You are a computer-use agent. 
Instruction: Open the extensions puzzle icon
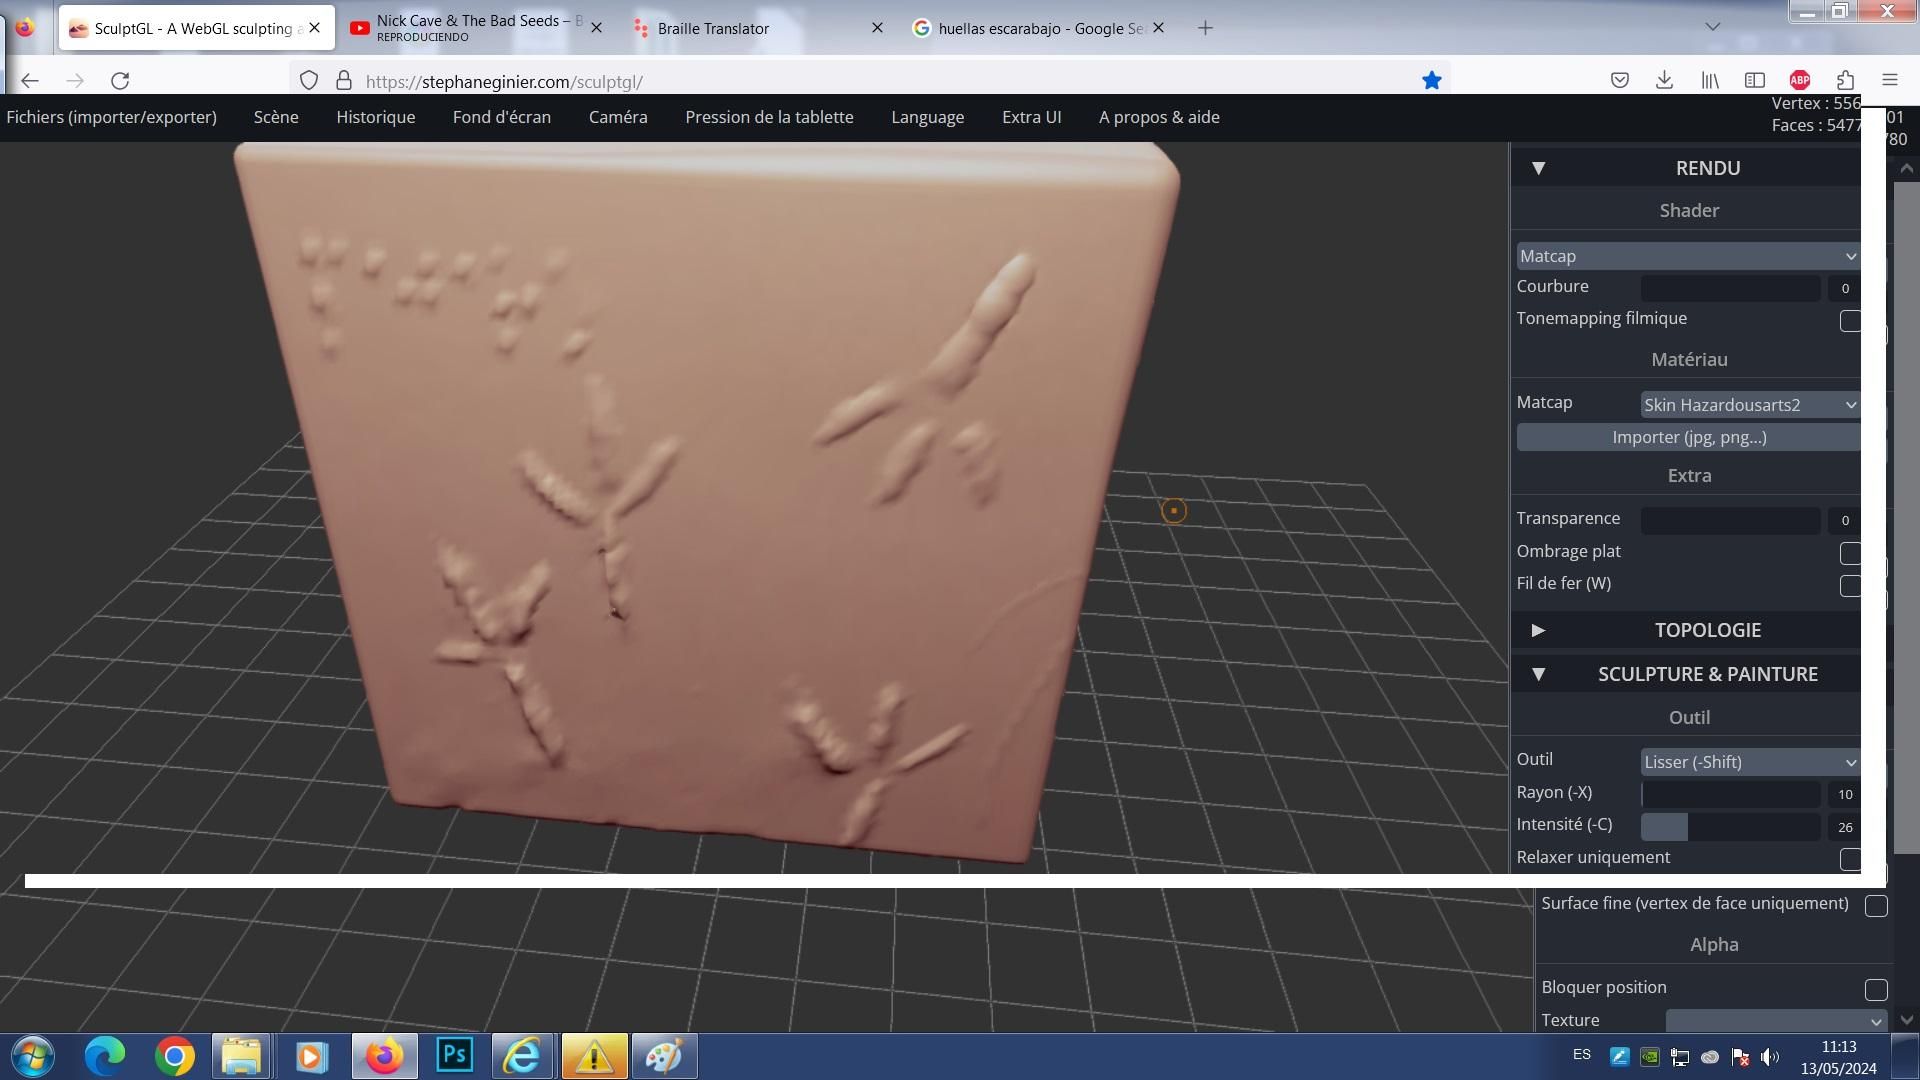point(1845,81)
